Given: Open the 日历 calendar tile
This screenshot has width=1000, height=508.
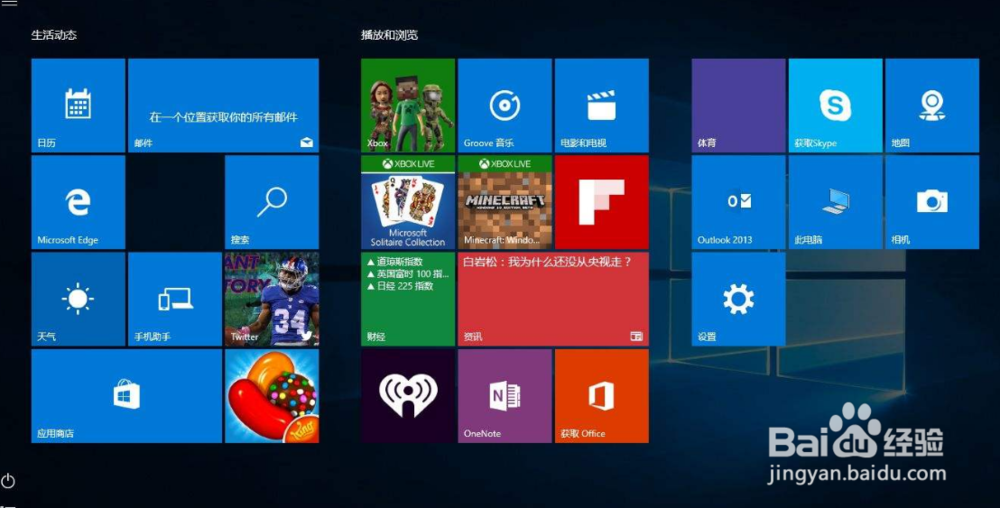Looking at the screenshot, I should 78,105.
